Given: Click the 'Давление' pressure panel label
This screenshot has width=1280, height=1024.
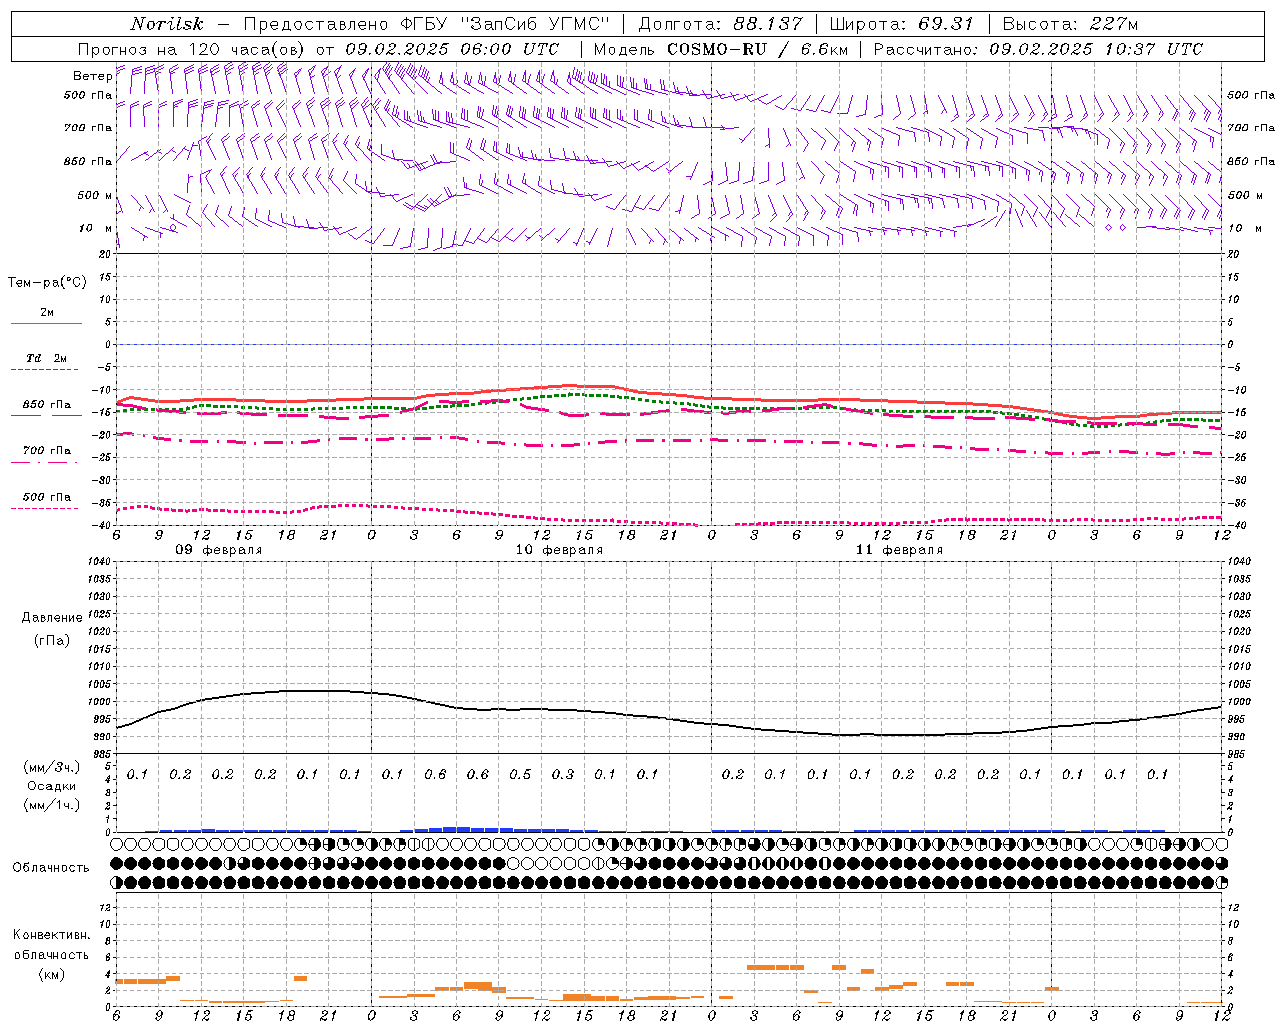Looking at the screenshot, I should tap(52, 618).
